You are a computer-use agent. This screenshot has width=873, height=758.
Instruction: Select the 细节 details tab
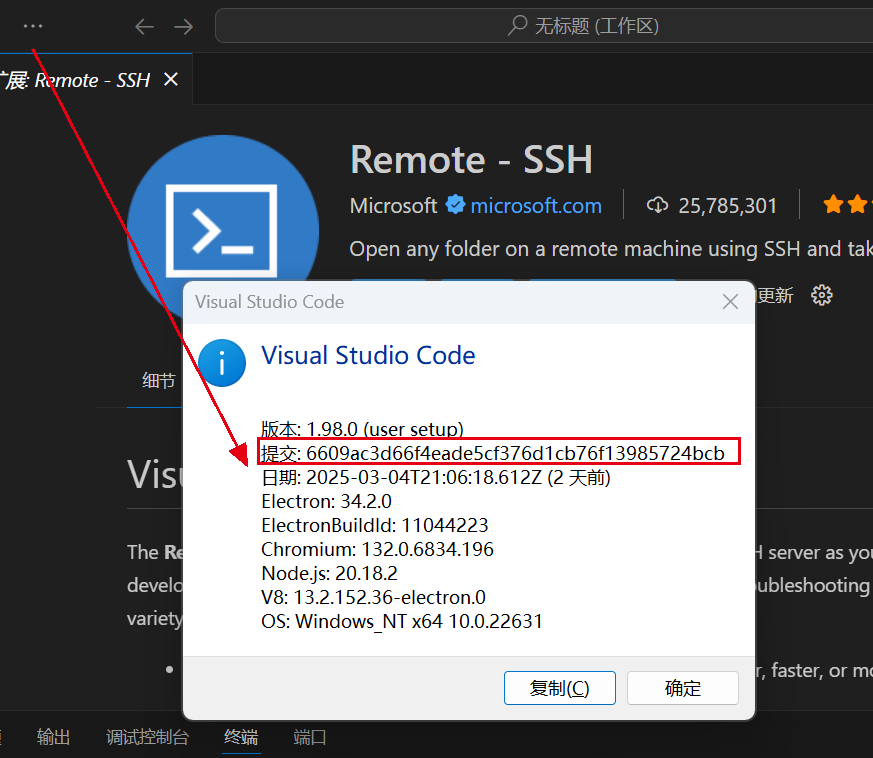[x=159, y=381]
